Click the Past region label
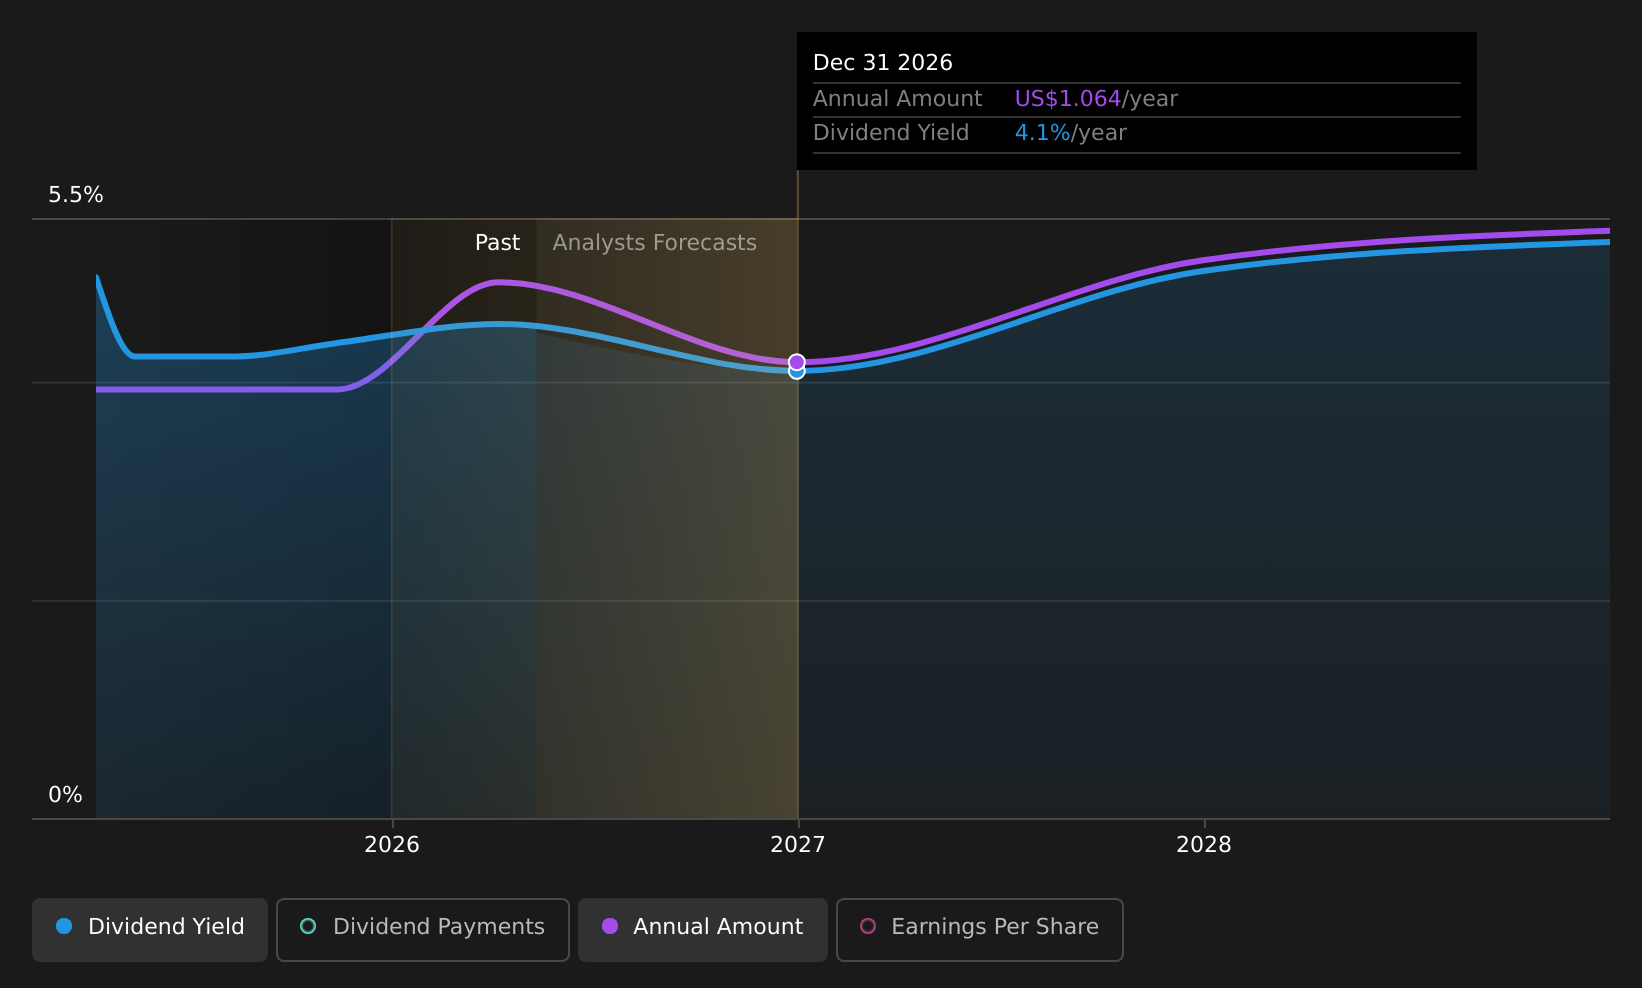The image size is (1642, 988). [497, 243]
